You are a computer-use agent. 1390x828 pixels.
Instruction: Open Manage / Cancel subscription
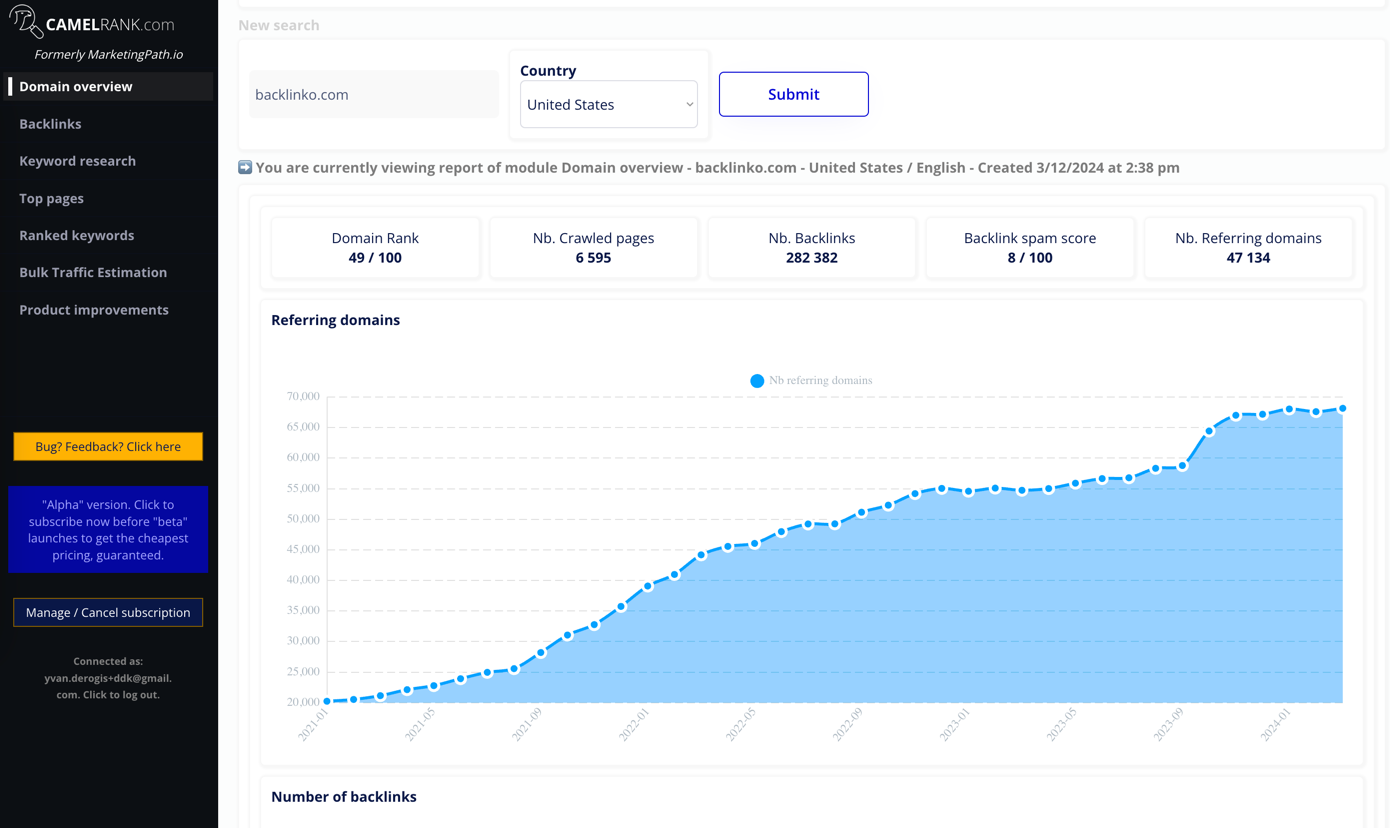click(x=108, y=612)
